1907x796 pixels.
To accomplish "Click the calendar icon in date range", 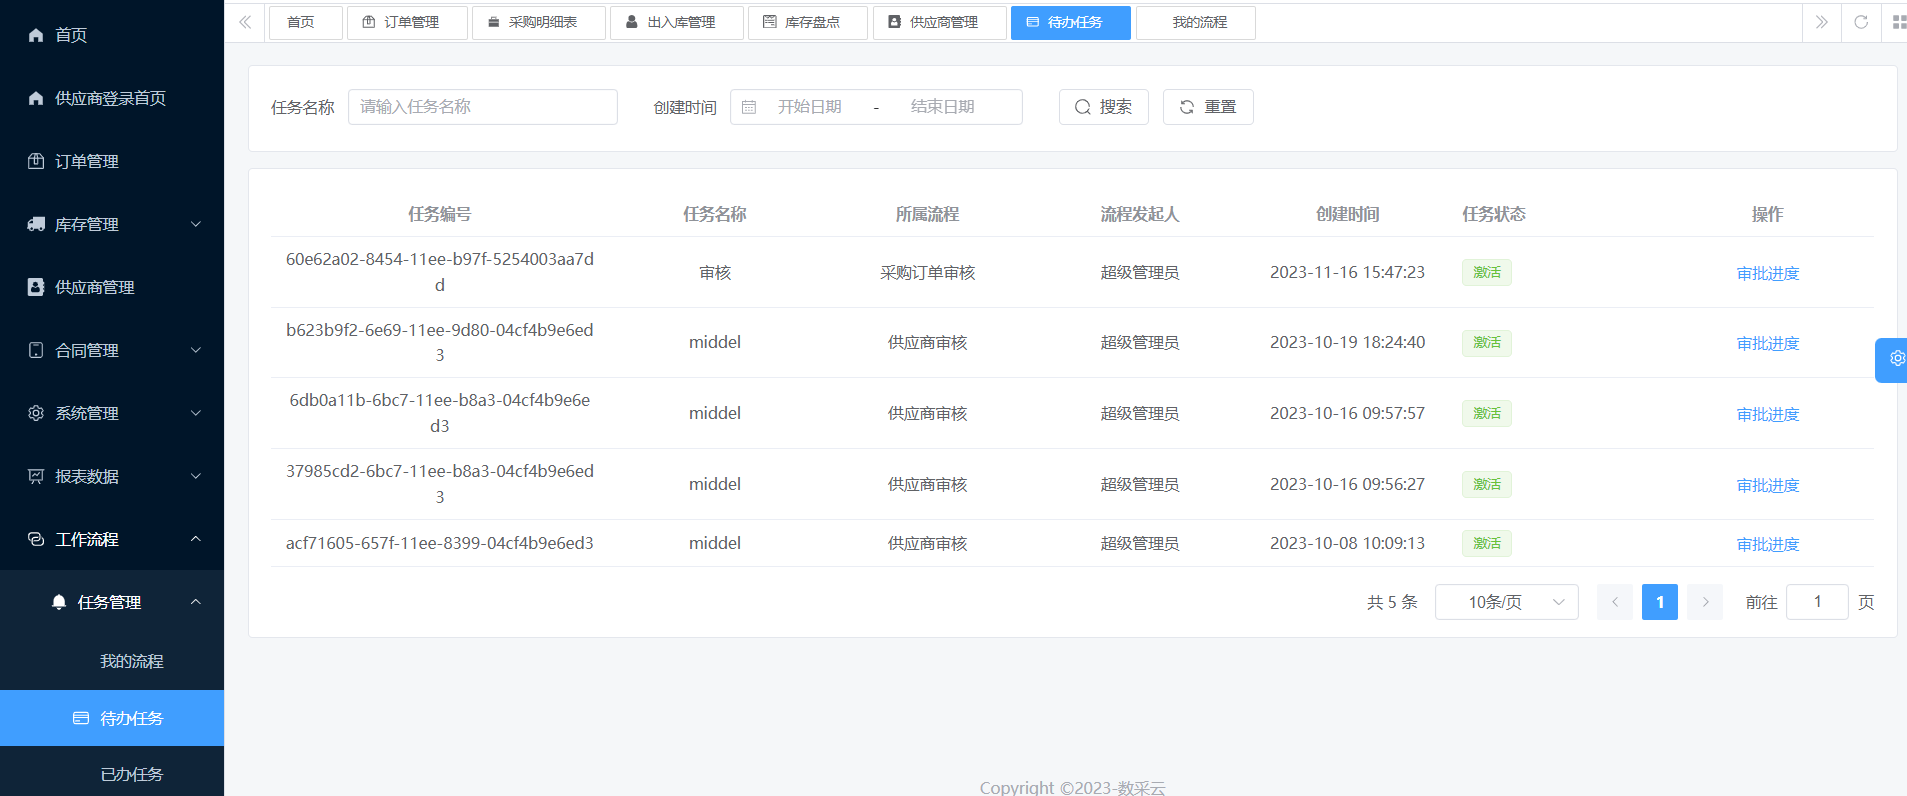I will coord(749,107).
